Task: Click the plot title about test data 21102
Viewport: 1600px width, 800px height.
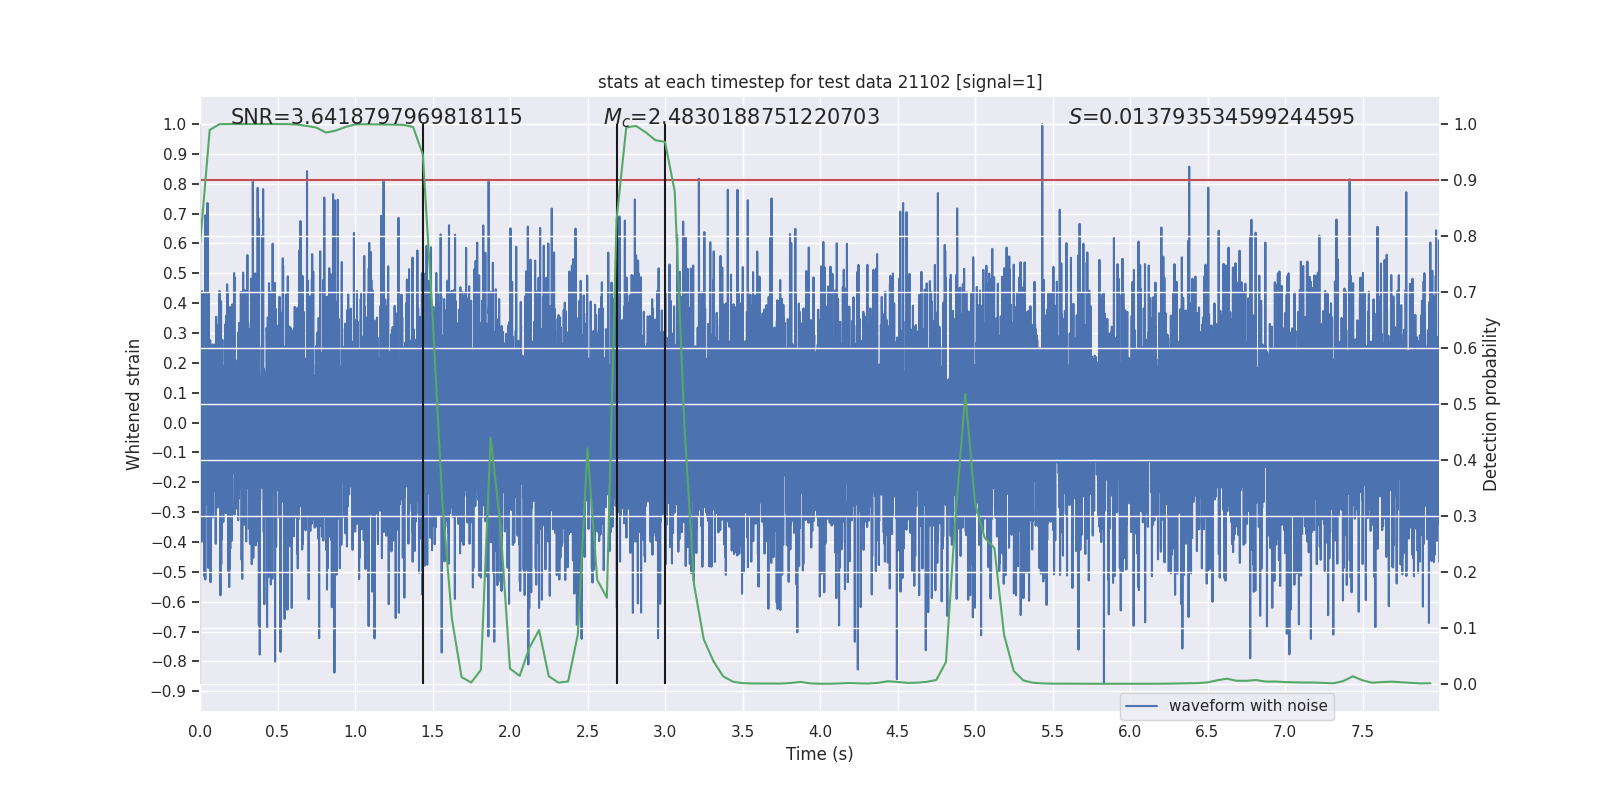Action: pos(820,82)
